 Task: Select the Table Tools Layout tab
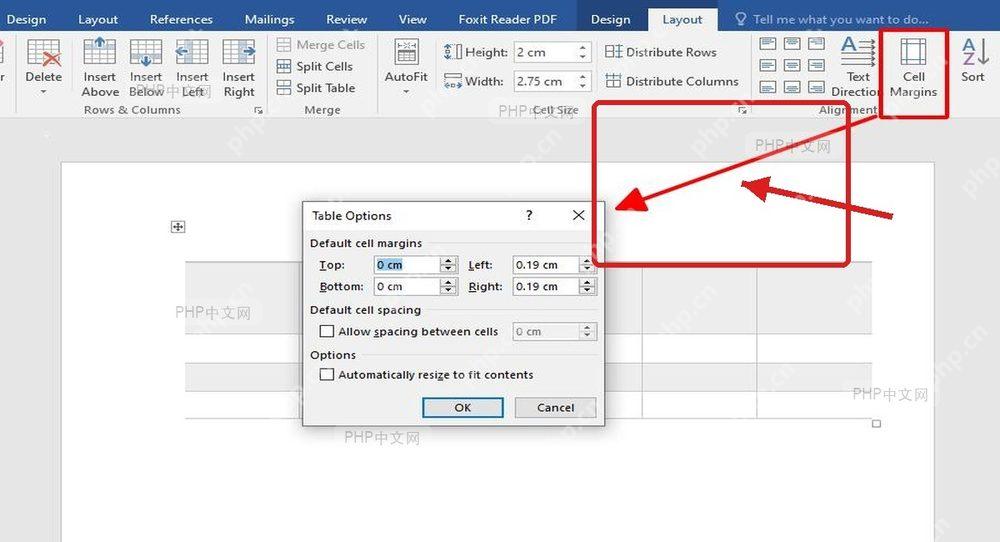point(682,19)
